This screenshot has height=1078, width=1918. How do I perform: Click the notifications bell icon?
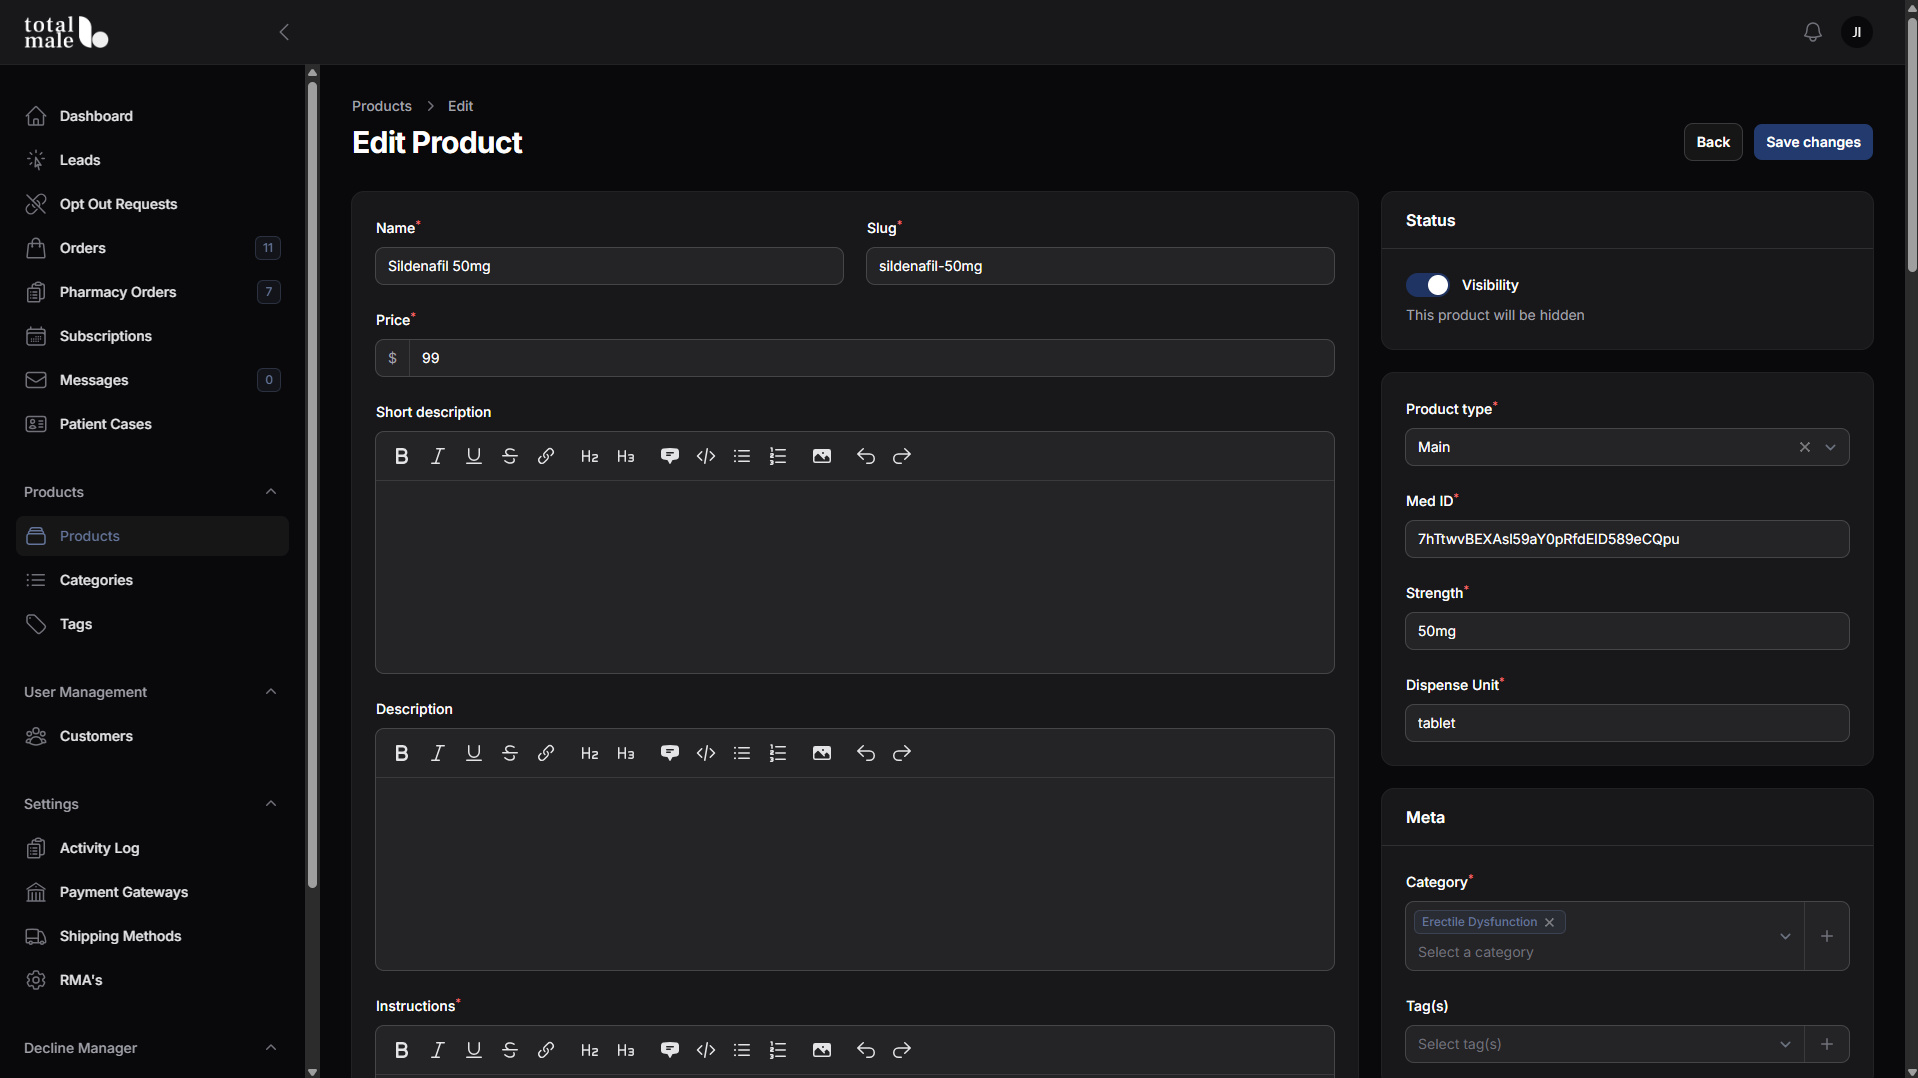pos(1812,32)
